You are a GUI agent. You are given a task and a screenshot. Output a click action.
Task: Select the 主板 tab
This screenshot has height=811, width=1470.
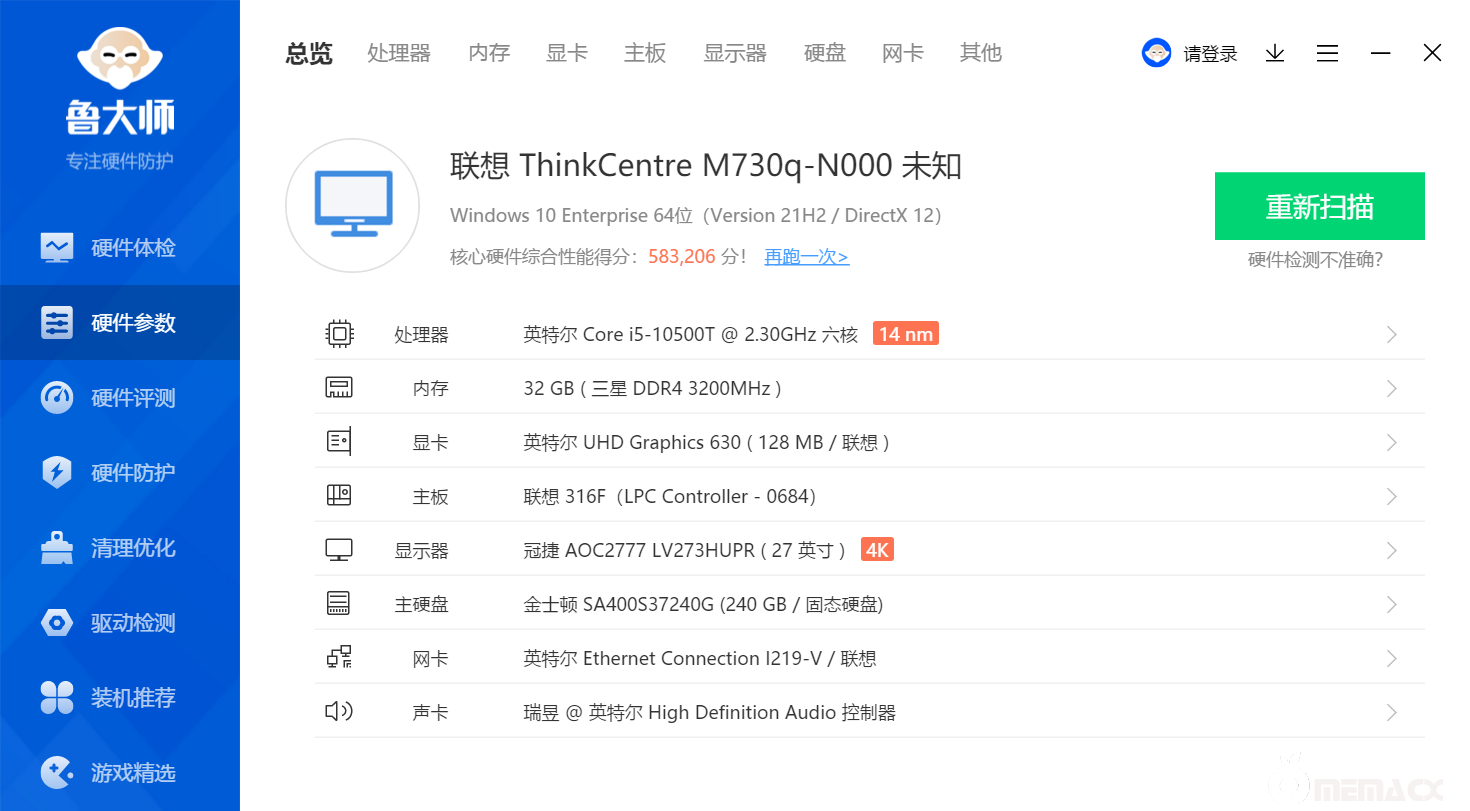(x=645, y=53)
